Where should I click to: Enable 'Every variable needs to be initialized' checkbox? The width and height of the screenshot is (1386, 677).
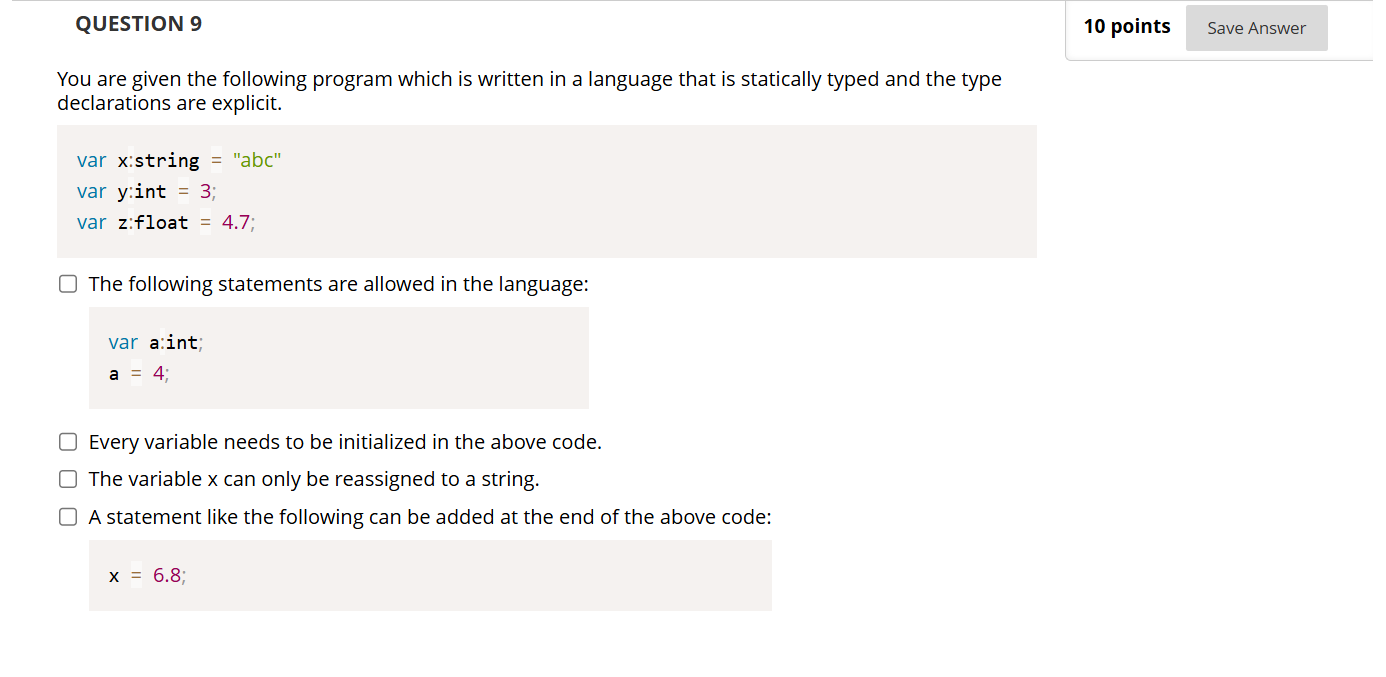(x=67, y=441)
